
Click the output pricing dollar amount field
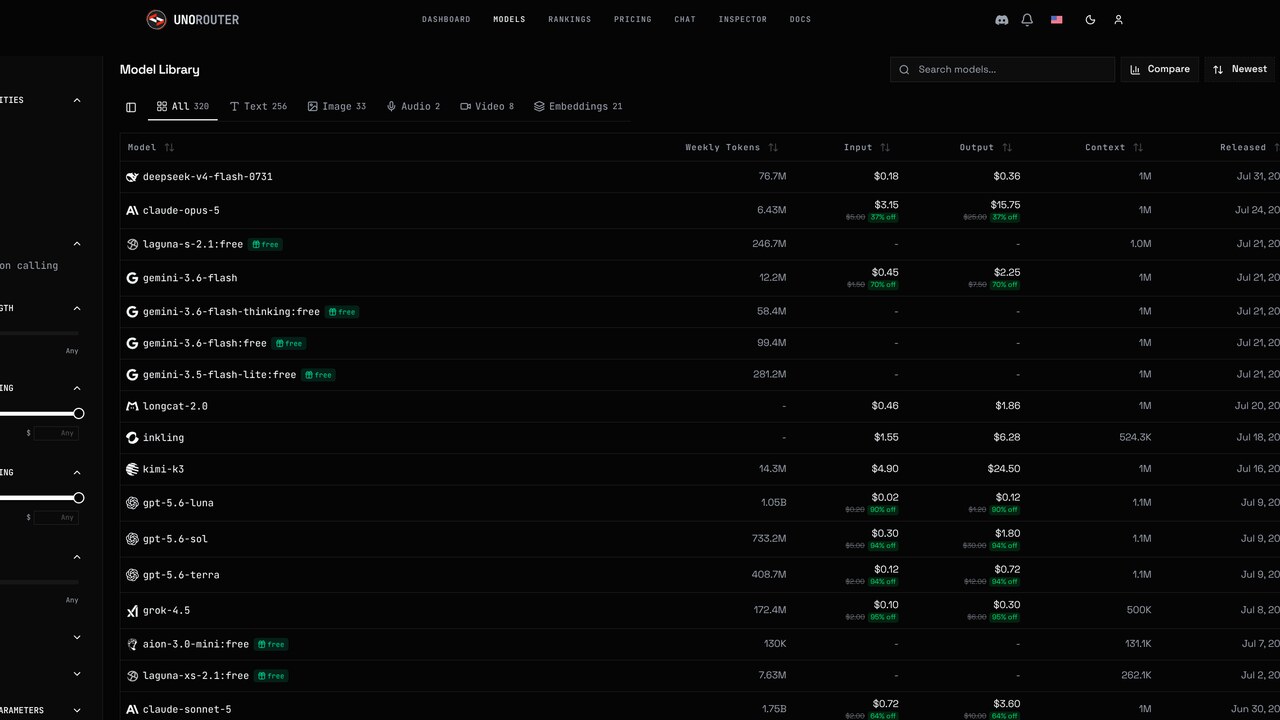click(x=56, y=517)
